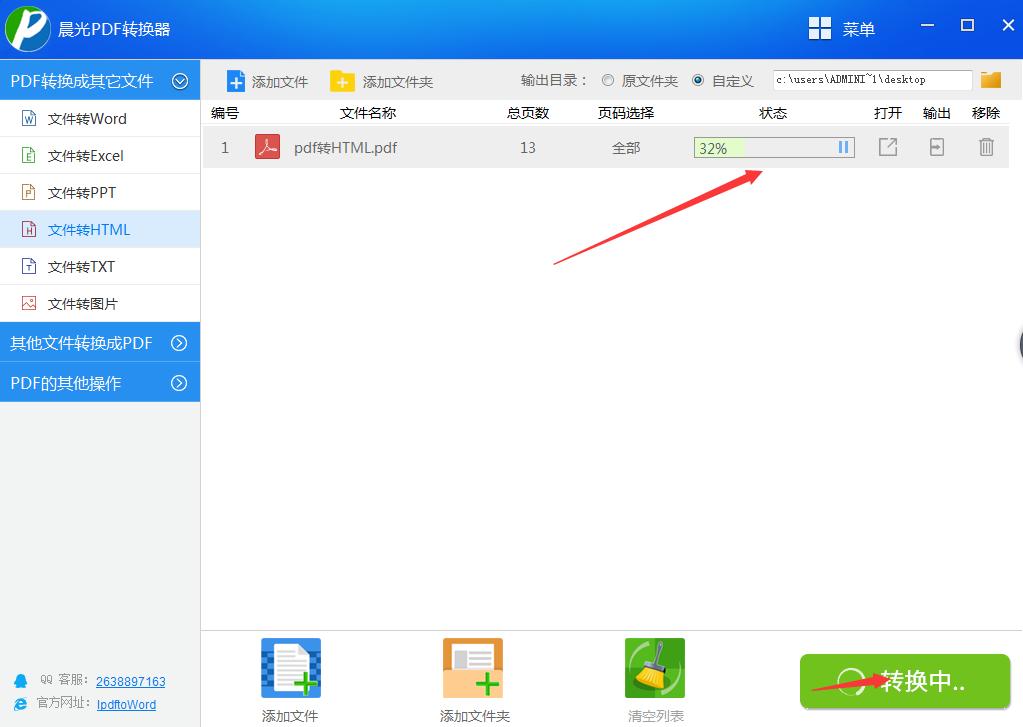
Task: Delete pdf转HTML.pdf using the trash icon
Action: click(x=986, y=147)
